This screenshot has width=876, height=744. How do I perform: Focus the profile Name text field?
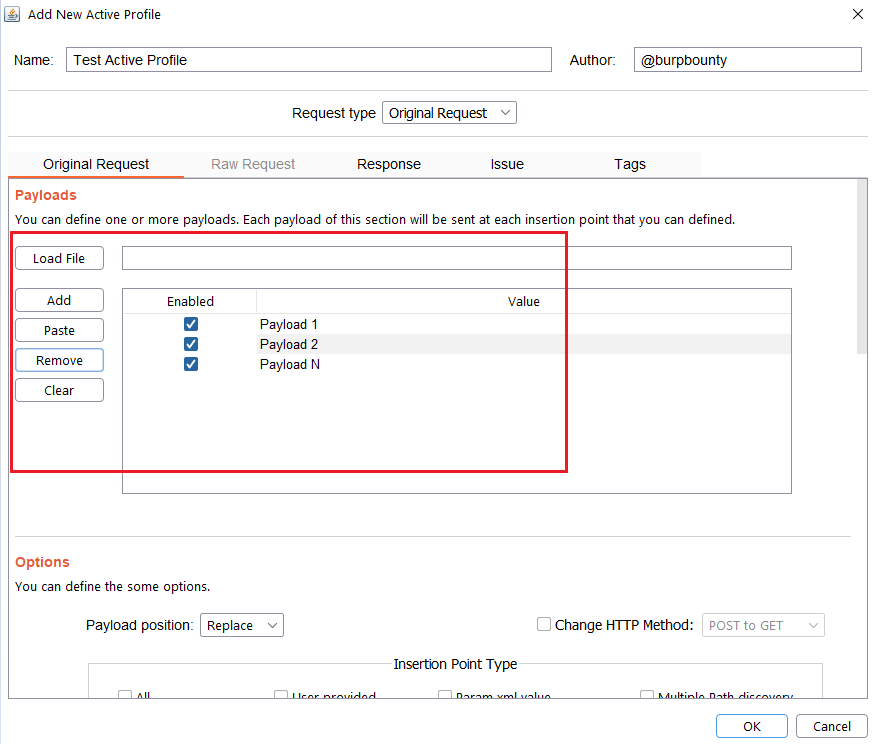click(x=309, y=60)
